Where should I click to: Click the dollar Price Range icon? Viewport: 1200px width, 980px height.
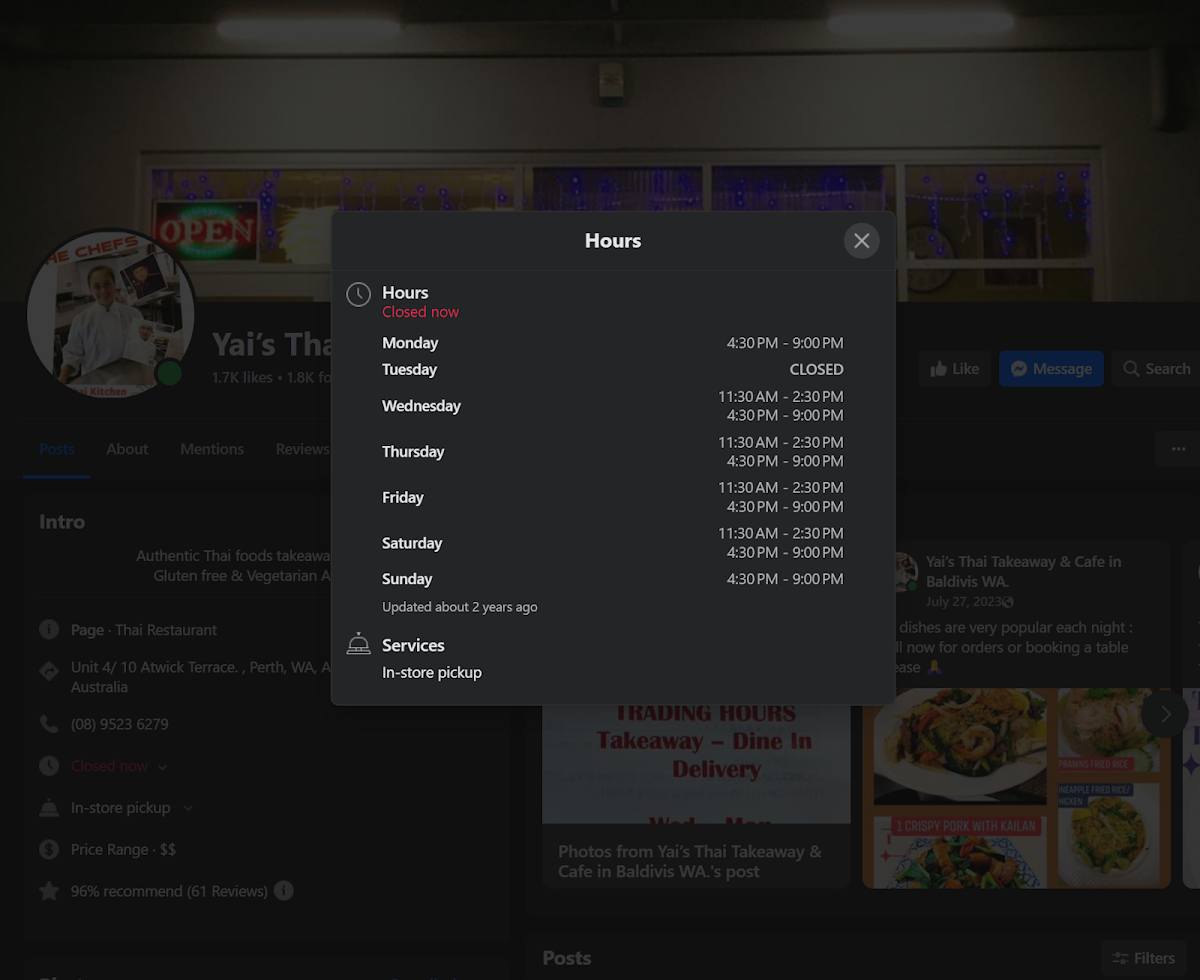click(x=49, y=849)
